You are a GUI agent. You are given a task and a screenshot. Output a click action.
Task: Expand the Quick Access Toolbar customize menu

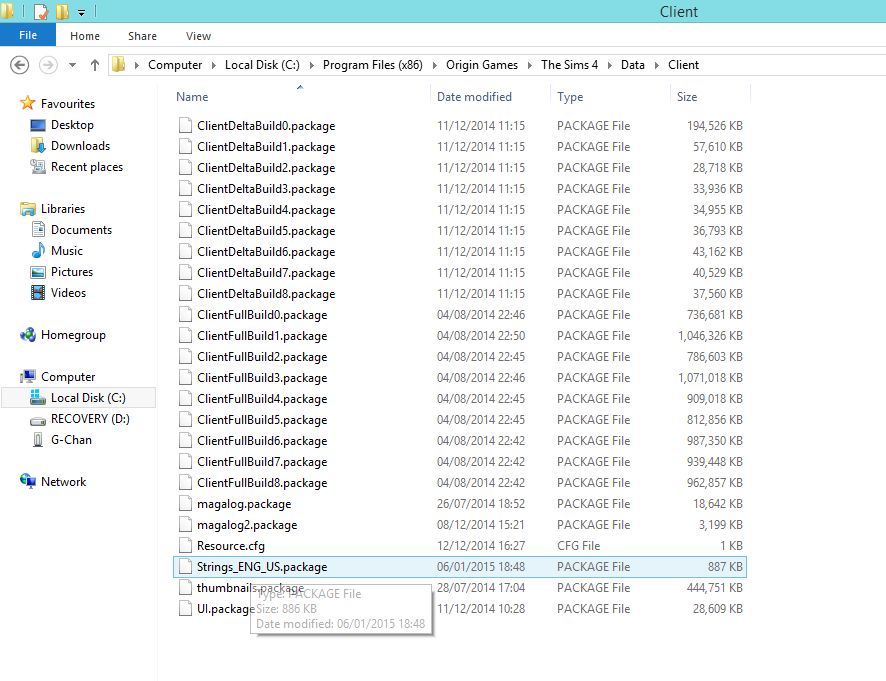tap(81, 12)
